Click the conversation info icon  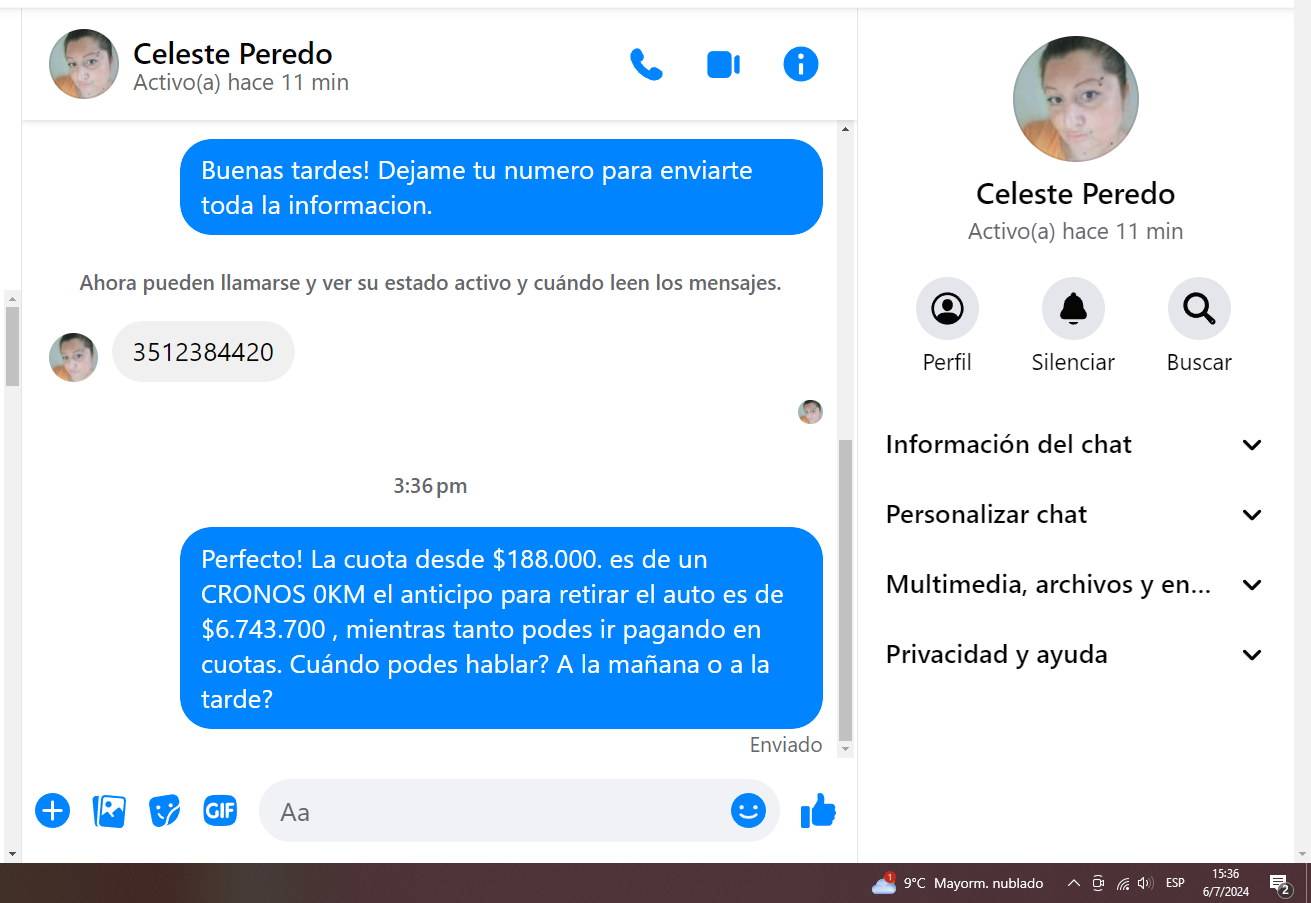point(800,65)
